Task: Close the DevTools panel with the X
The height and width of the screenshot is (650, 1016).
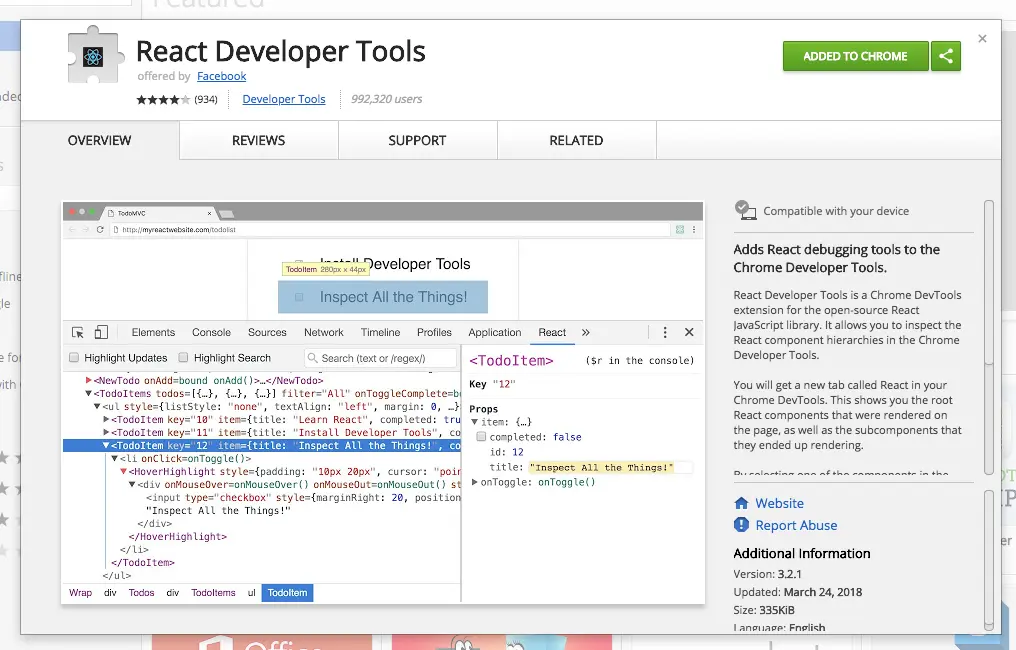Action: pos(689,332)
